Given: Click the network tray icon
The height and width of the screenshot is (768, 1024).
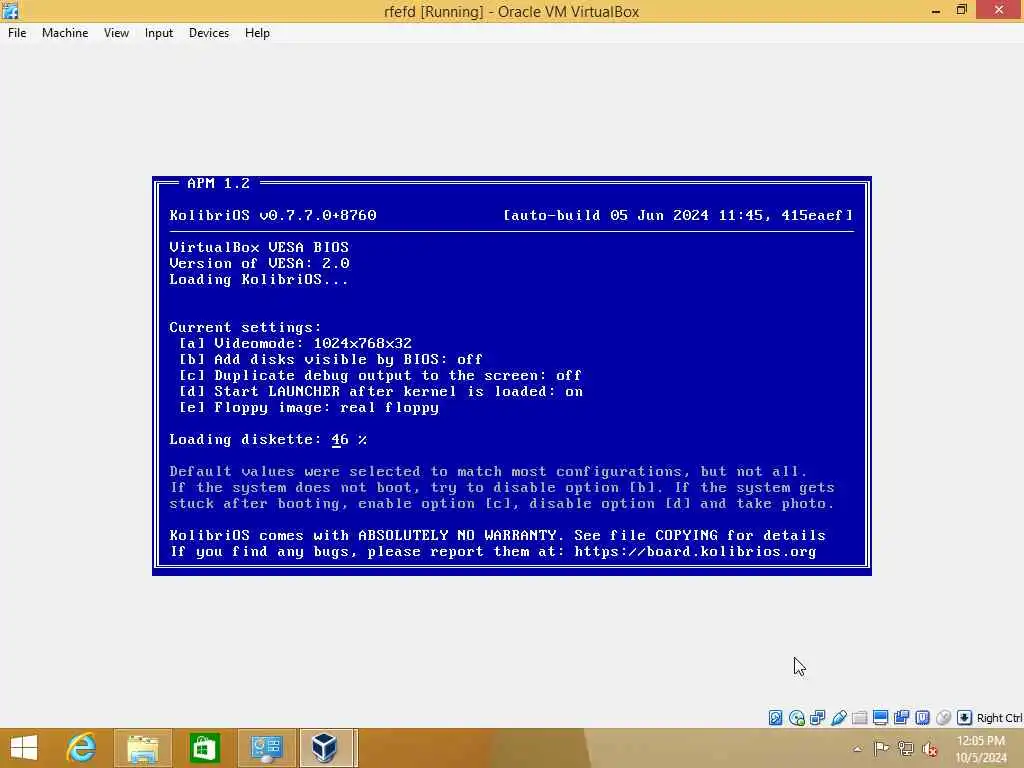Looking at the screenshot, I should pyautogui.click(x=905, y=748).
